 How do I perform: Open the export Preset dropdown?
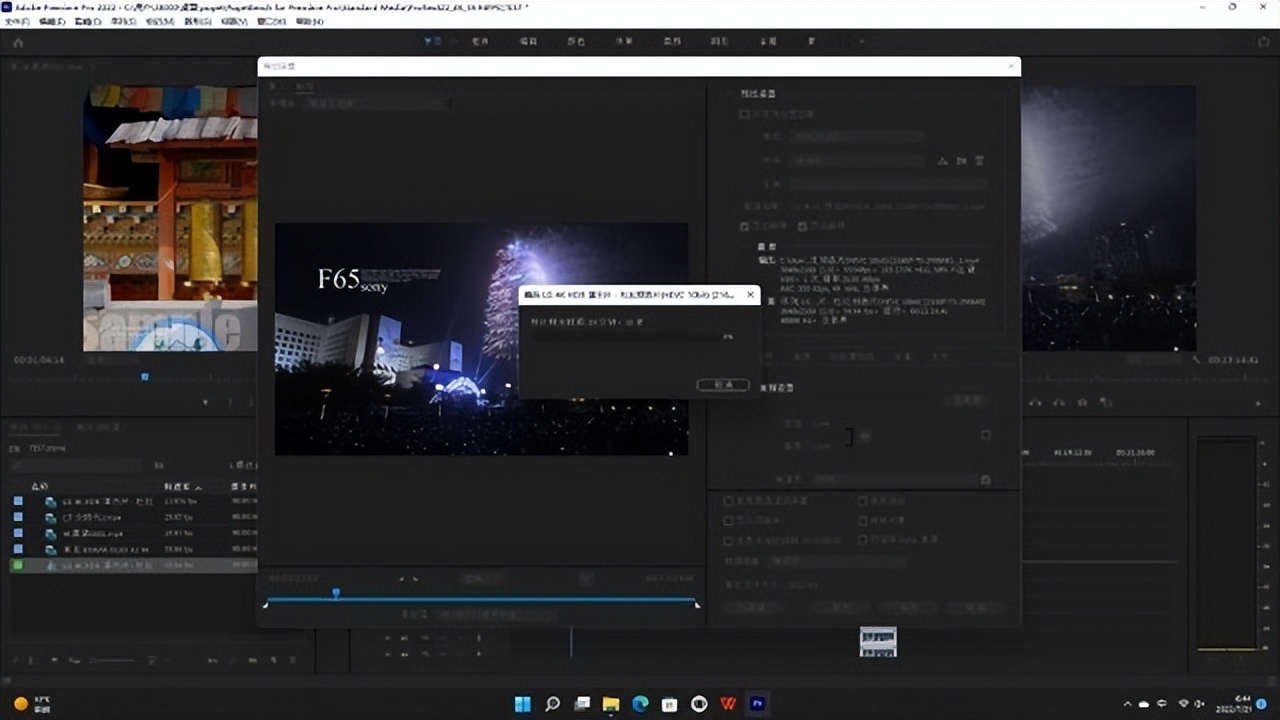click(x=857, y=160)
